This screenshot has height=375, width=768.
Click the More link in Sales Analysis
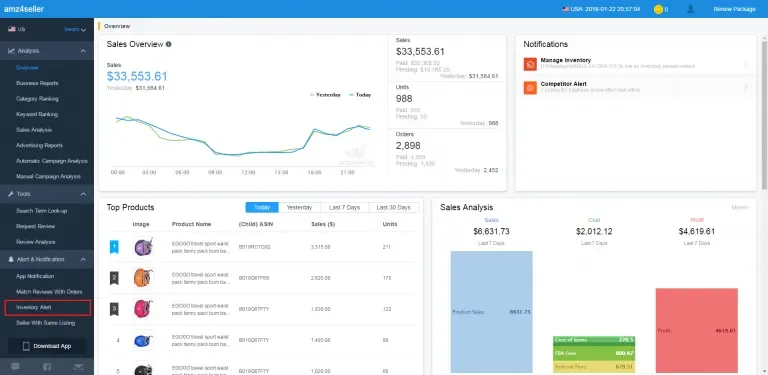point(740,208)
